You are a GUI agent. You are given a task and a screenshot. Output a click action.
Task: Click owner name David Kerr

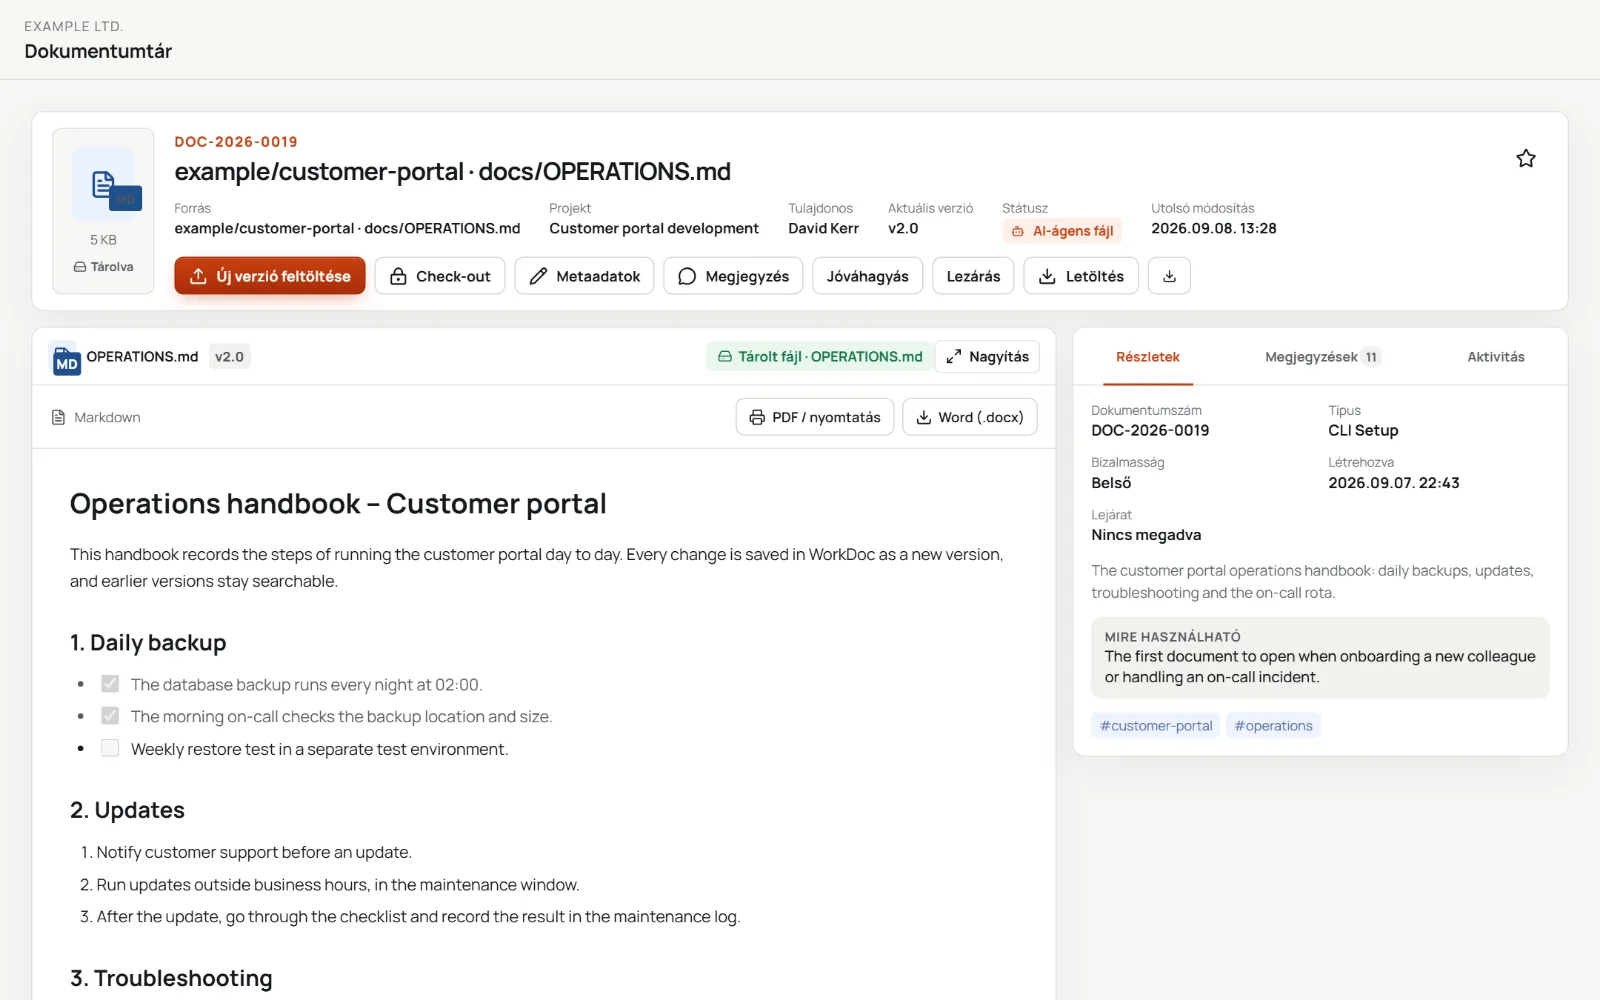point(823,229)
